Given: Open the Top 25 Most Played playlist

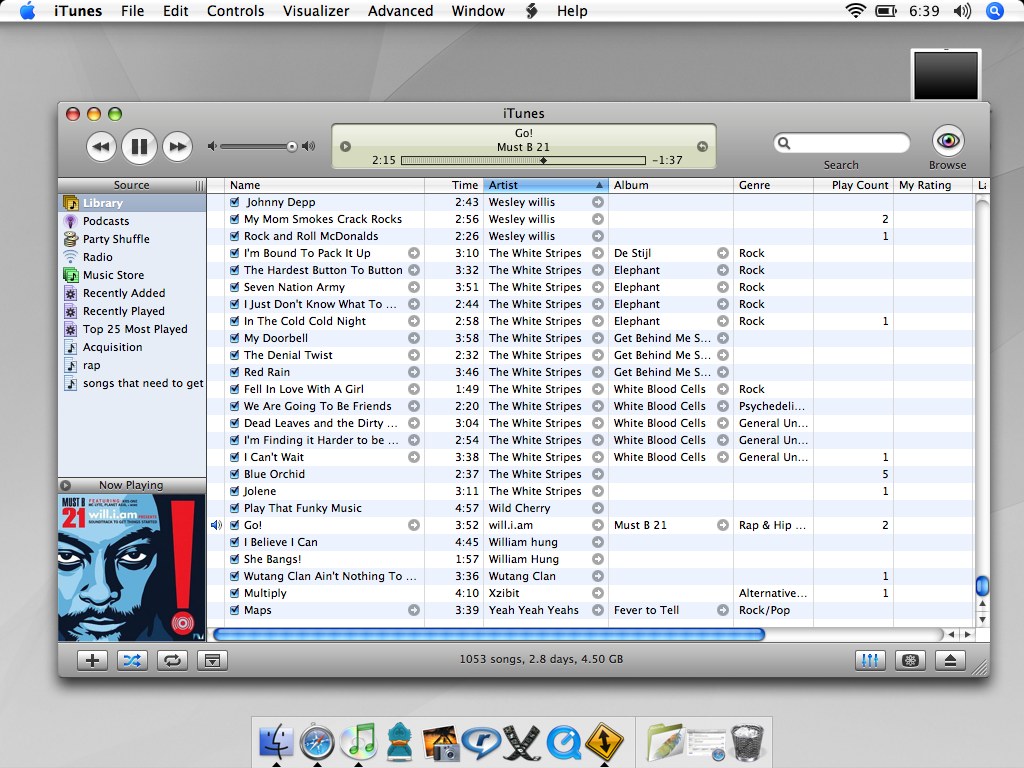Looking at the screenshot, I should tap(133, 329).
